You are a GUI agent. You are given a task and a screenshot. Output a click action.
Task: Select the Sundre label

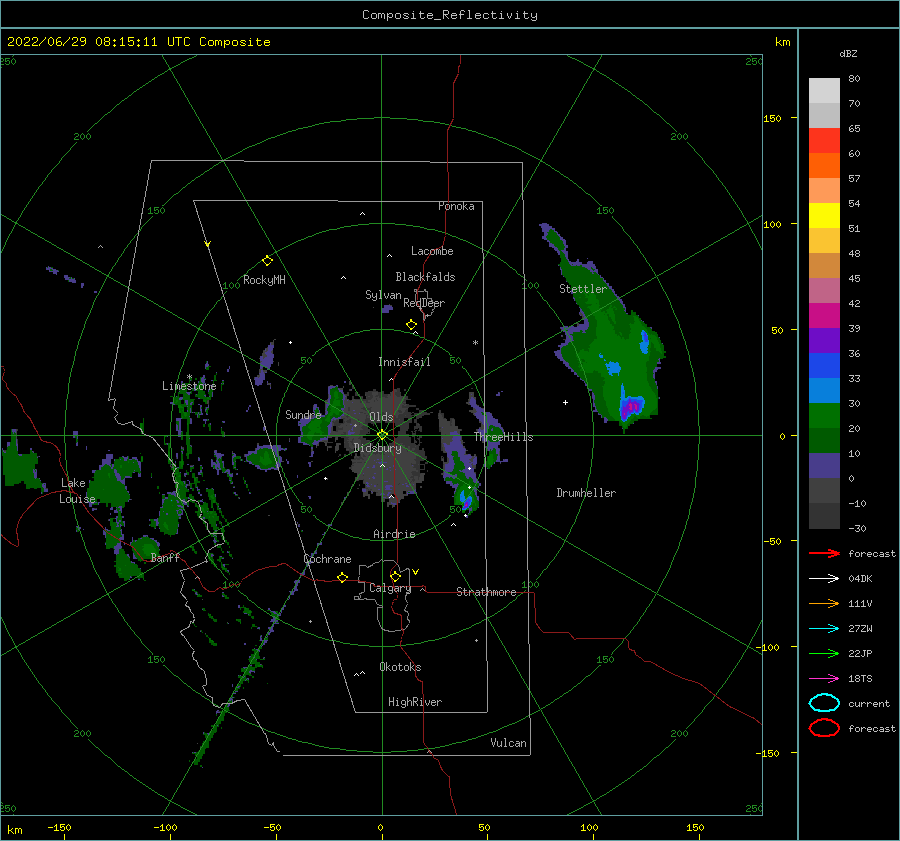303,414
